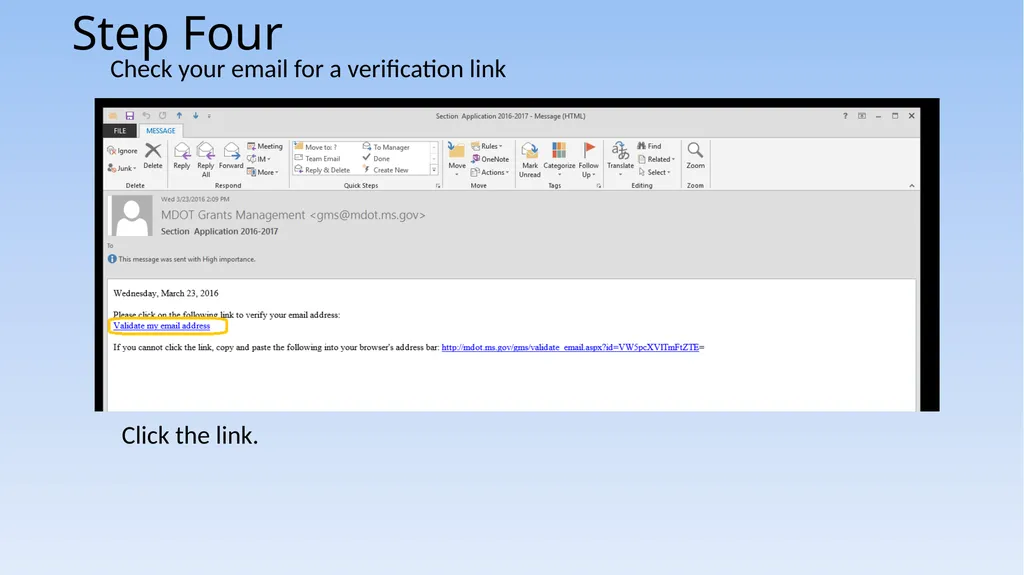
Task: Click the subject Section Application 2016-2017
Action: point(219,231)
